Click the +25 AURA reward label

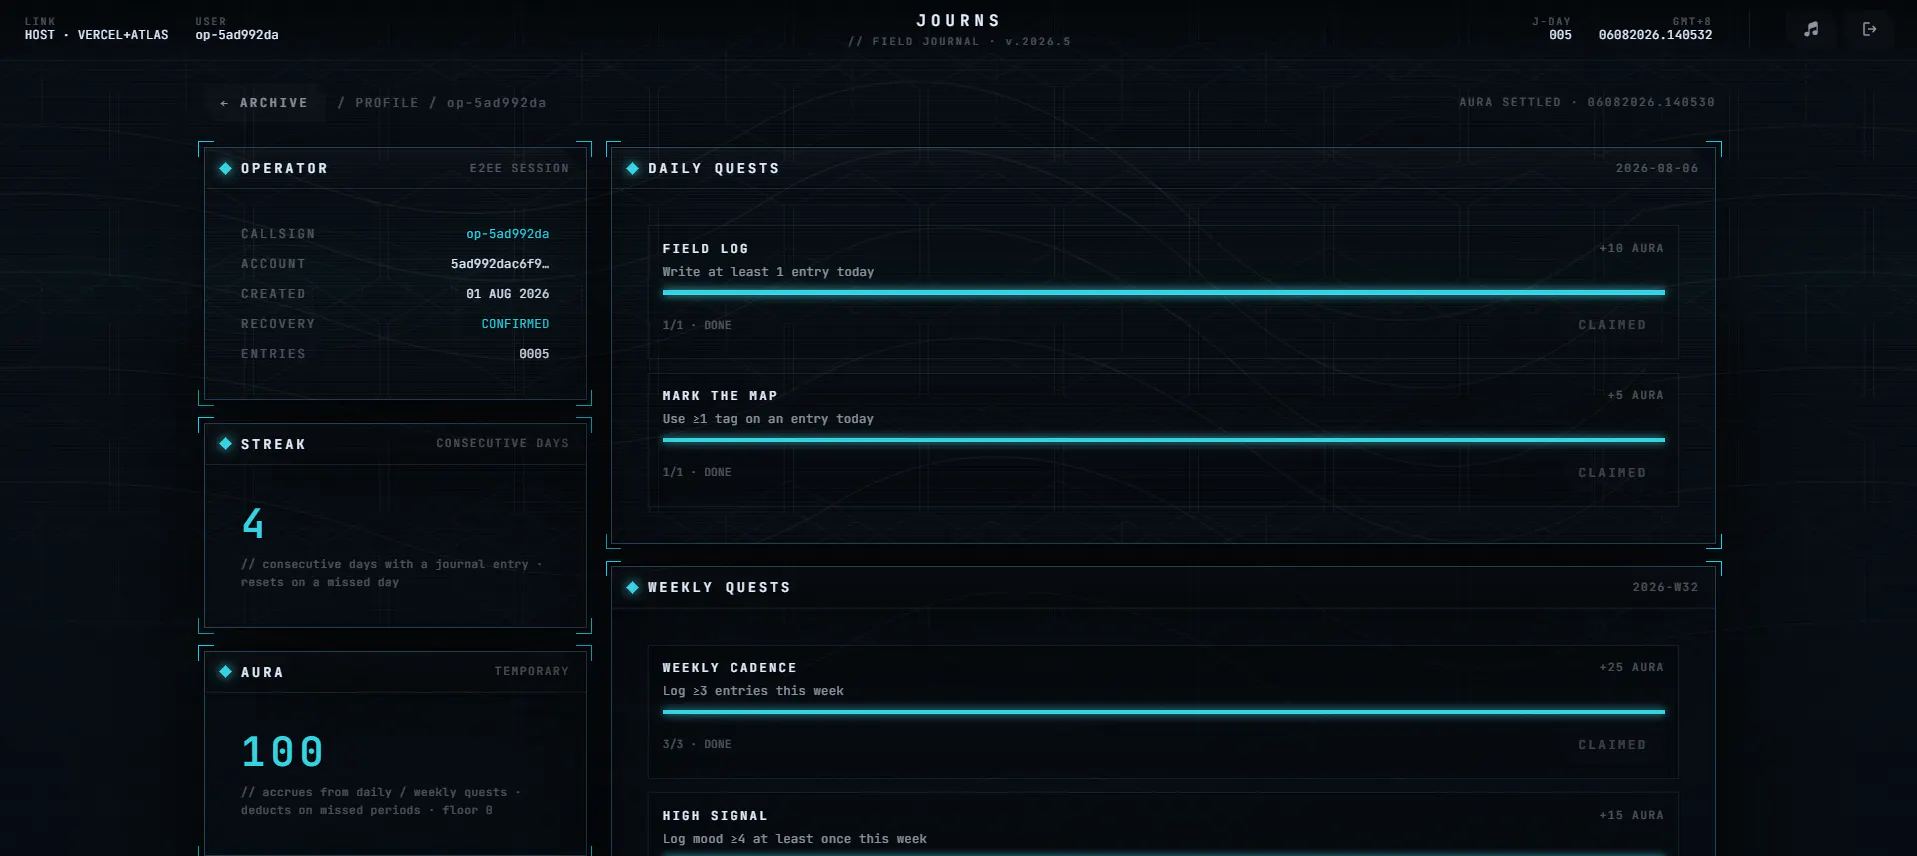coord(1631,667)
